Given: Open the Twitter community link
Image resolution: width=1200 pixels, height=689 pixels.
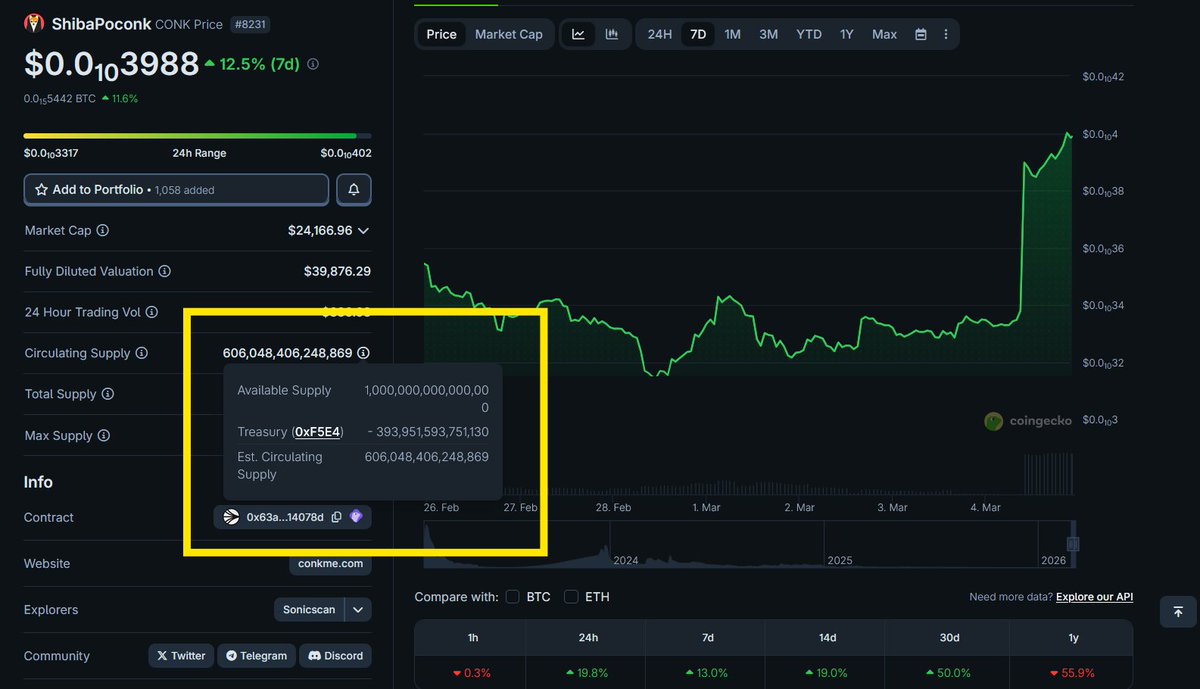Looking at the screenshot, I should pyautogui.click(x=181, y=656).
